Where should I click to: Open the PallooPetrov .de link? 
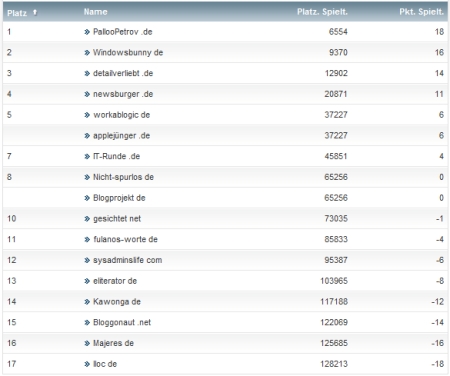coord(123,32)
